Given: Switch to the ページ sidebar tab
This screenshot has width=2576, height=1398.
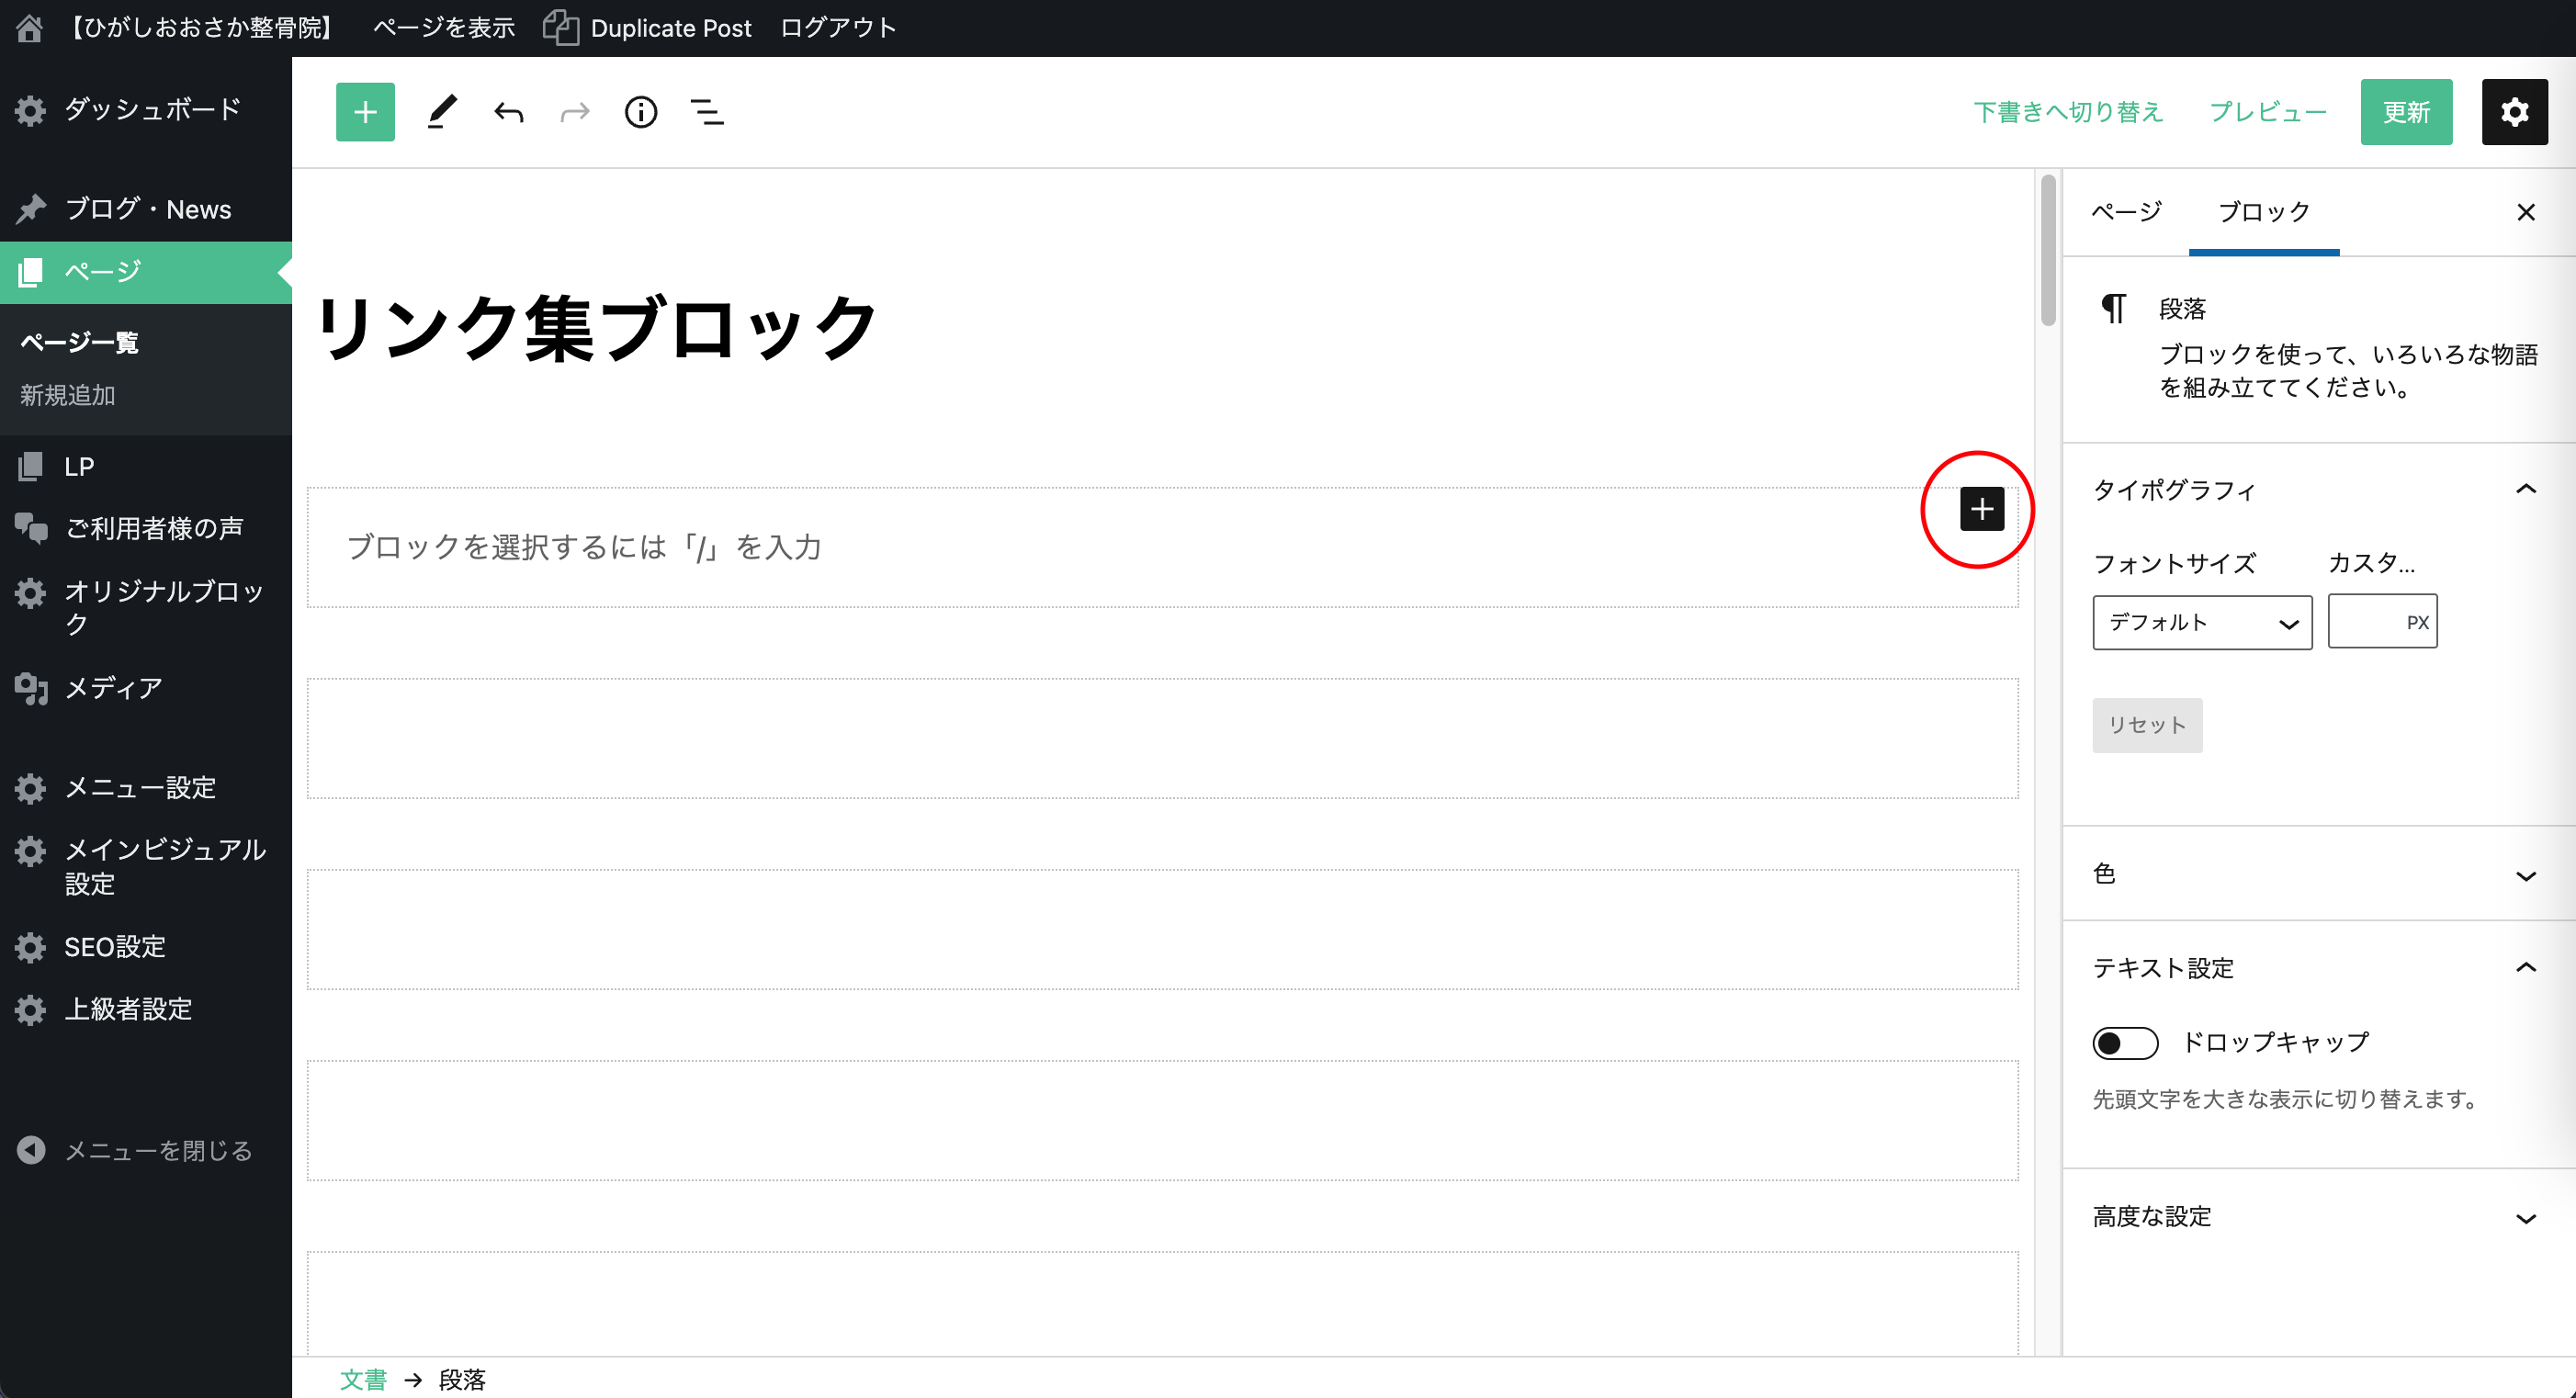Looking at the screenshot, I should [x=2126, y=212].
